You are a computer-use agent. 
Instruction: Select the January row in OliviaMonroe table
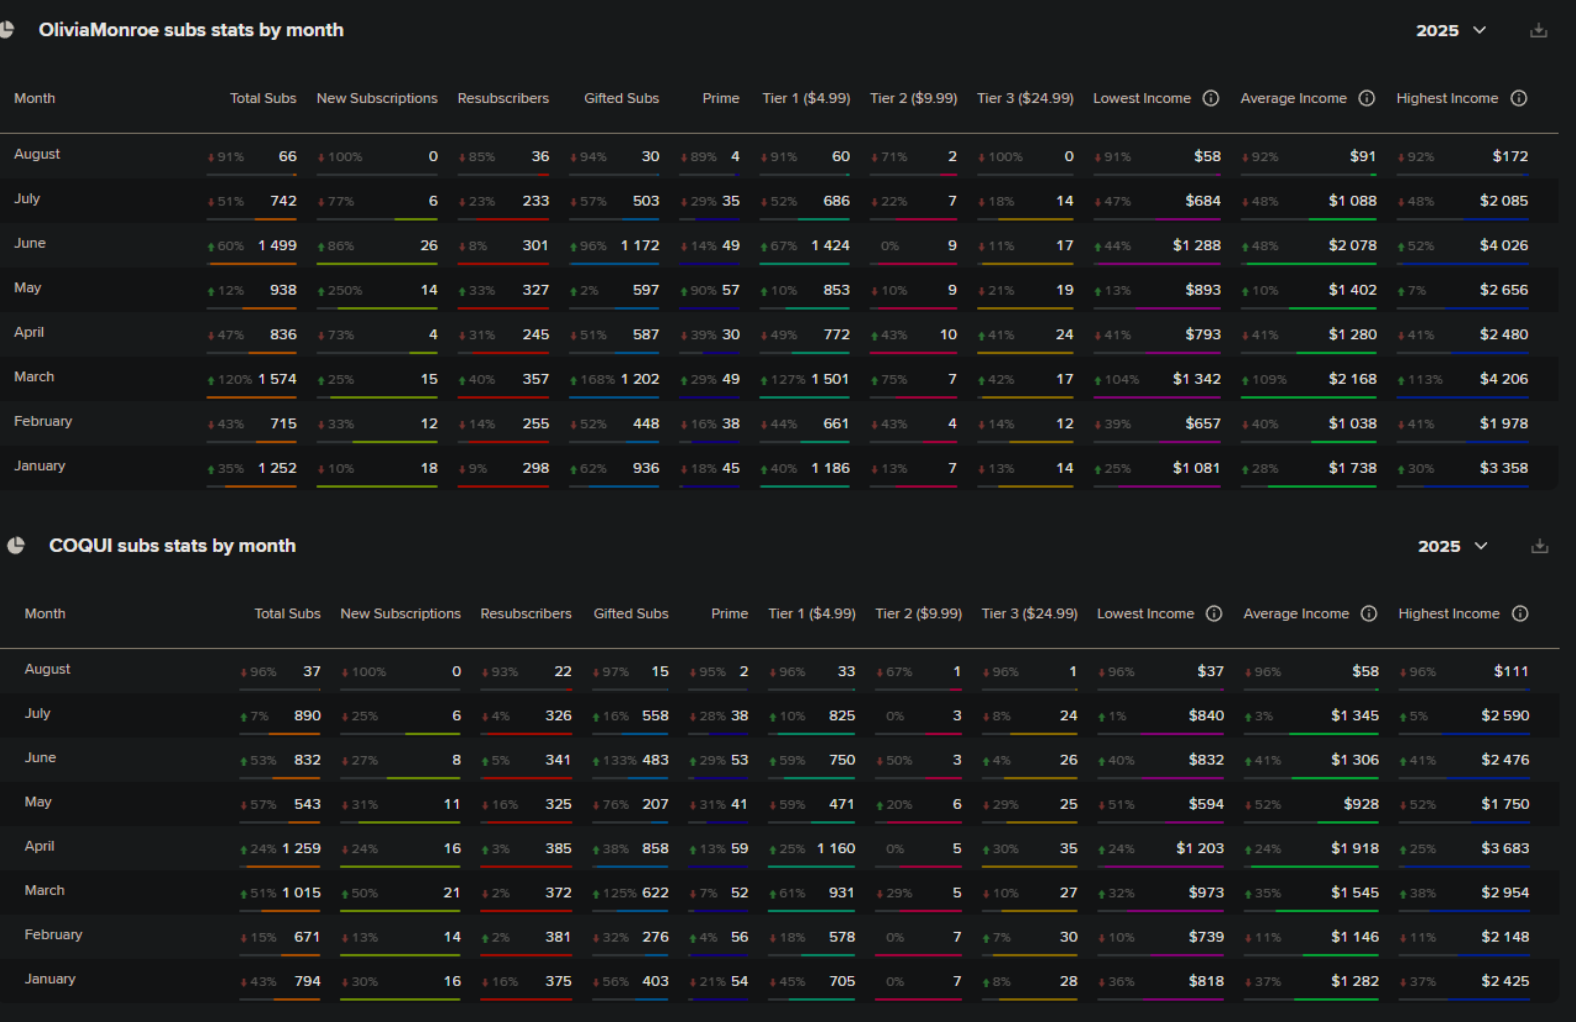(x=779, y=467)
